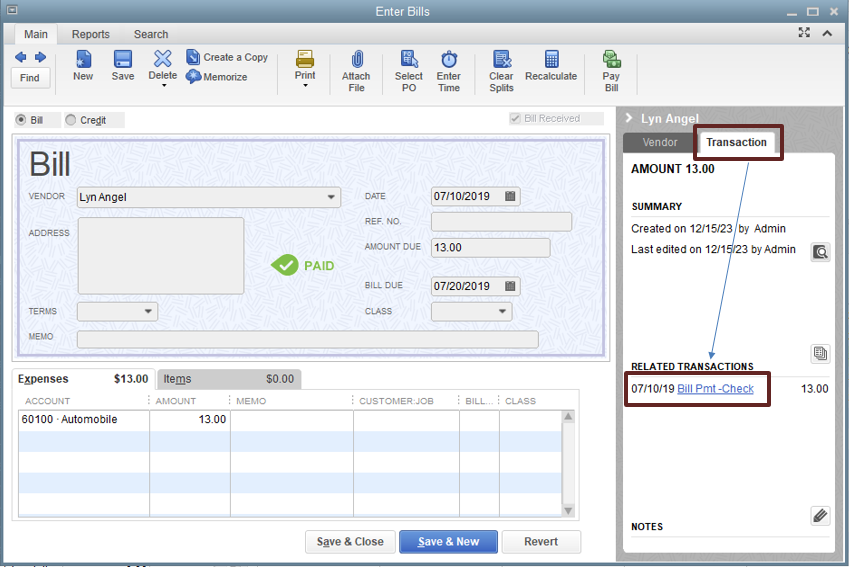Select the Bill radio button
This screenshot has width=849, height=567.
(21, 120)
